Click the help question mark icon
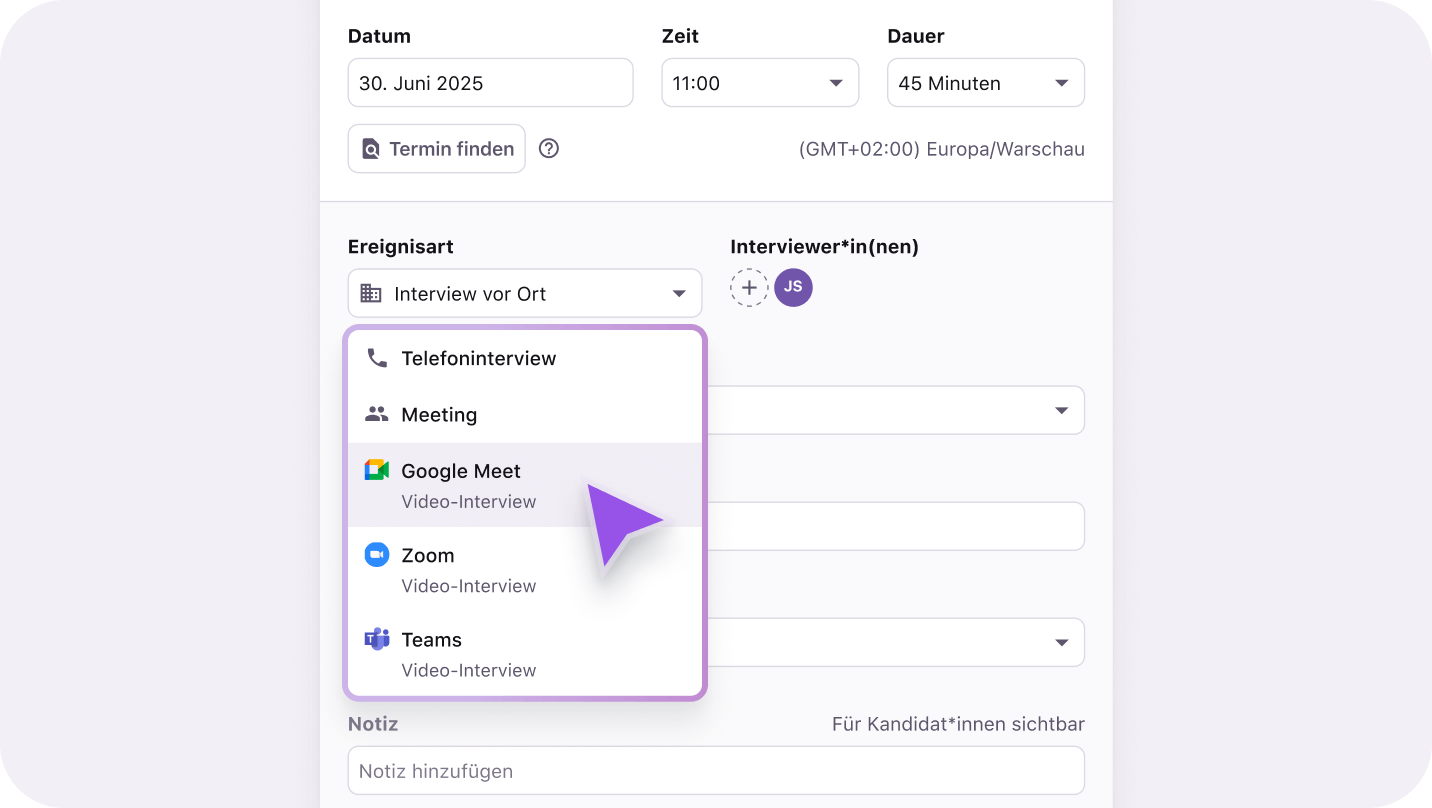This screenshot has width=1432, height=808. (549, 149)
